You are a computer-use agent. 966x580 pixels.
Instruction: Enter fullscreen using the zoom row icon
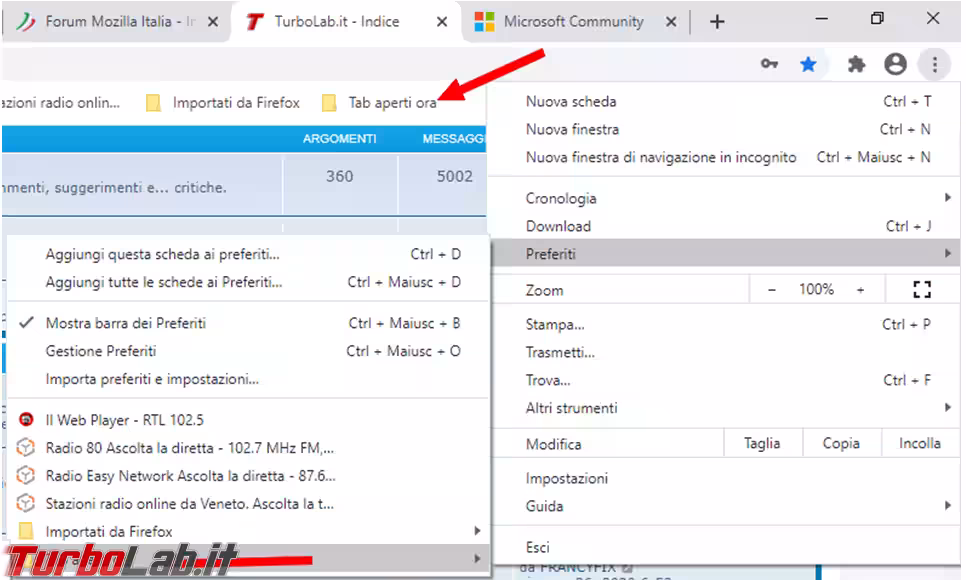922,290
